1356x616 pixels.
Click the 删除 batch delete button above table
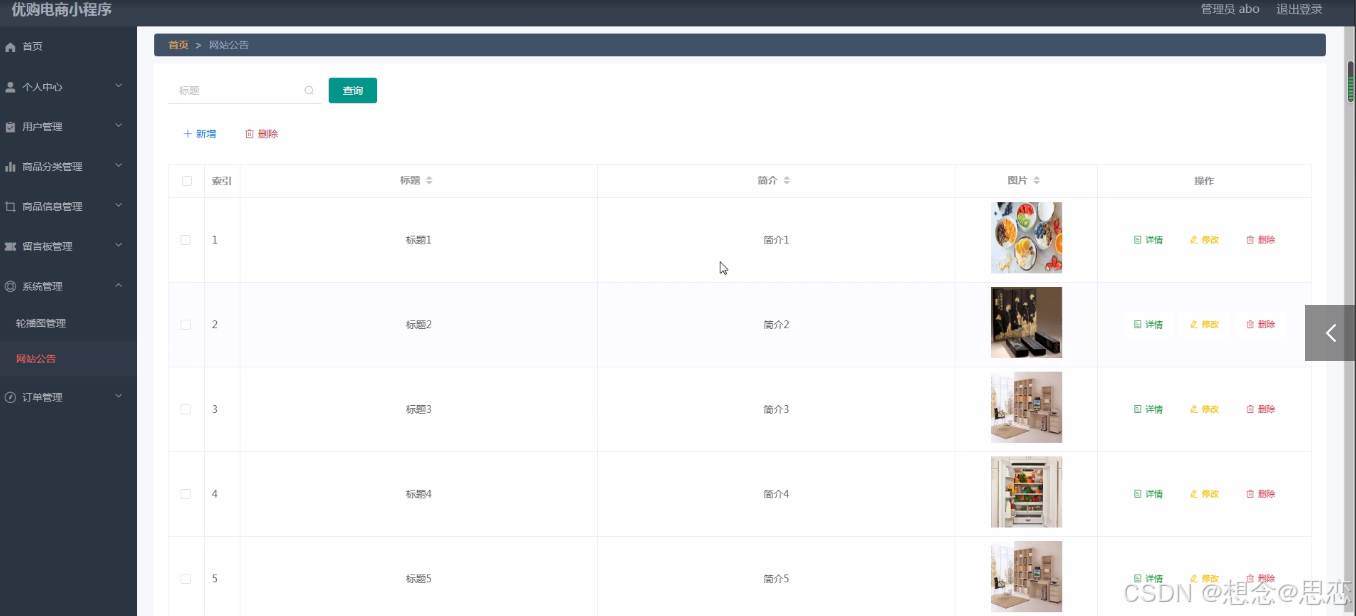click(262, 134)
